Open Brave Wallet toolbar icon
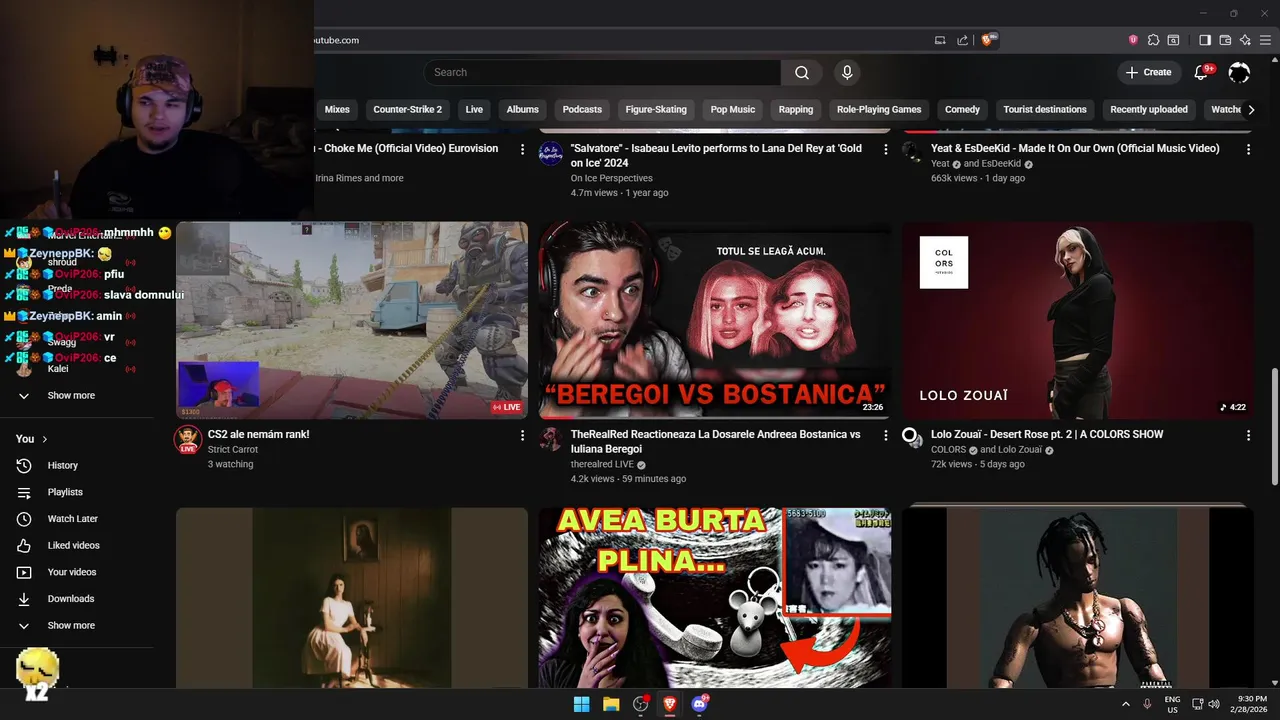 (x=1225, y=40)
